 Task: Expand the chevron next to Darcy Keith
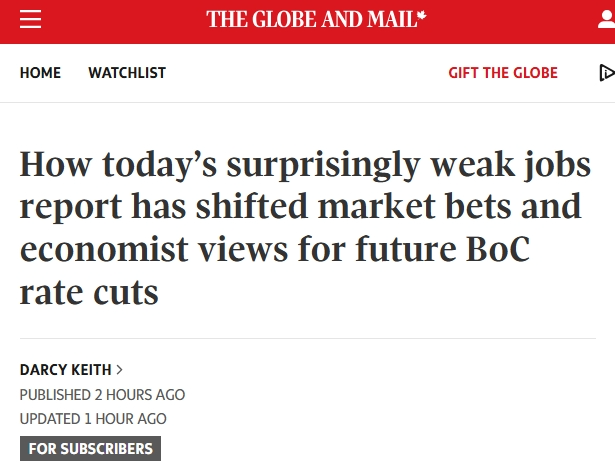pos(120,370)
